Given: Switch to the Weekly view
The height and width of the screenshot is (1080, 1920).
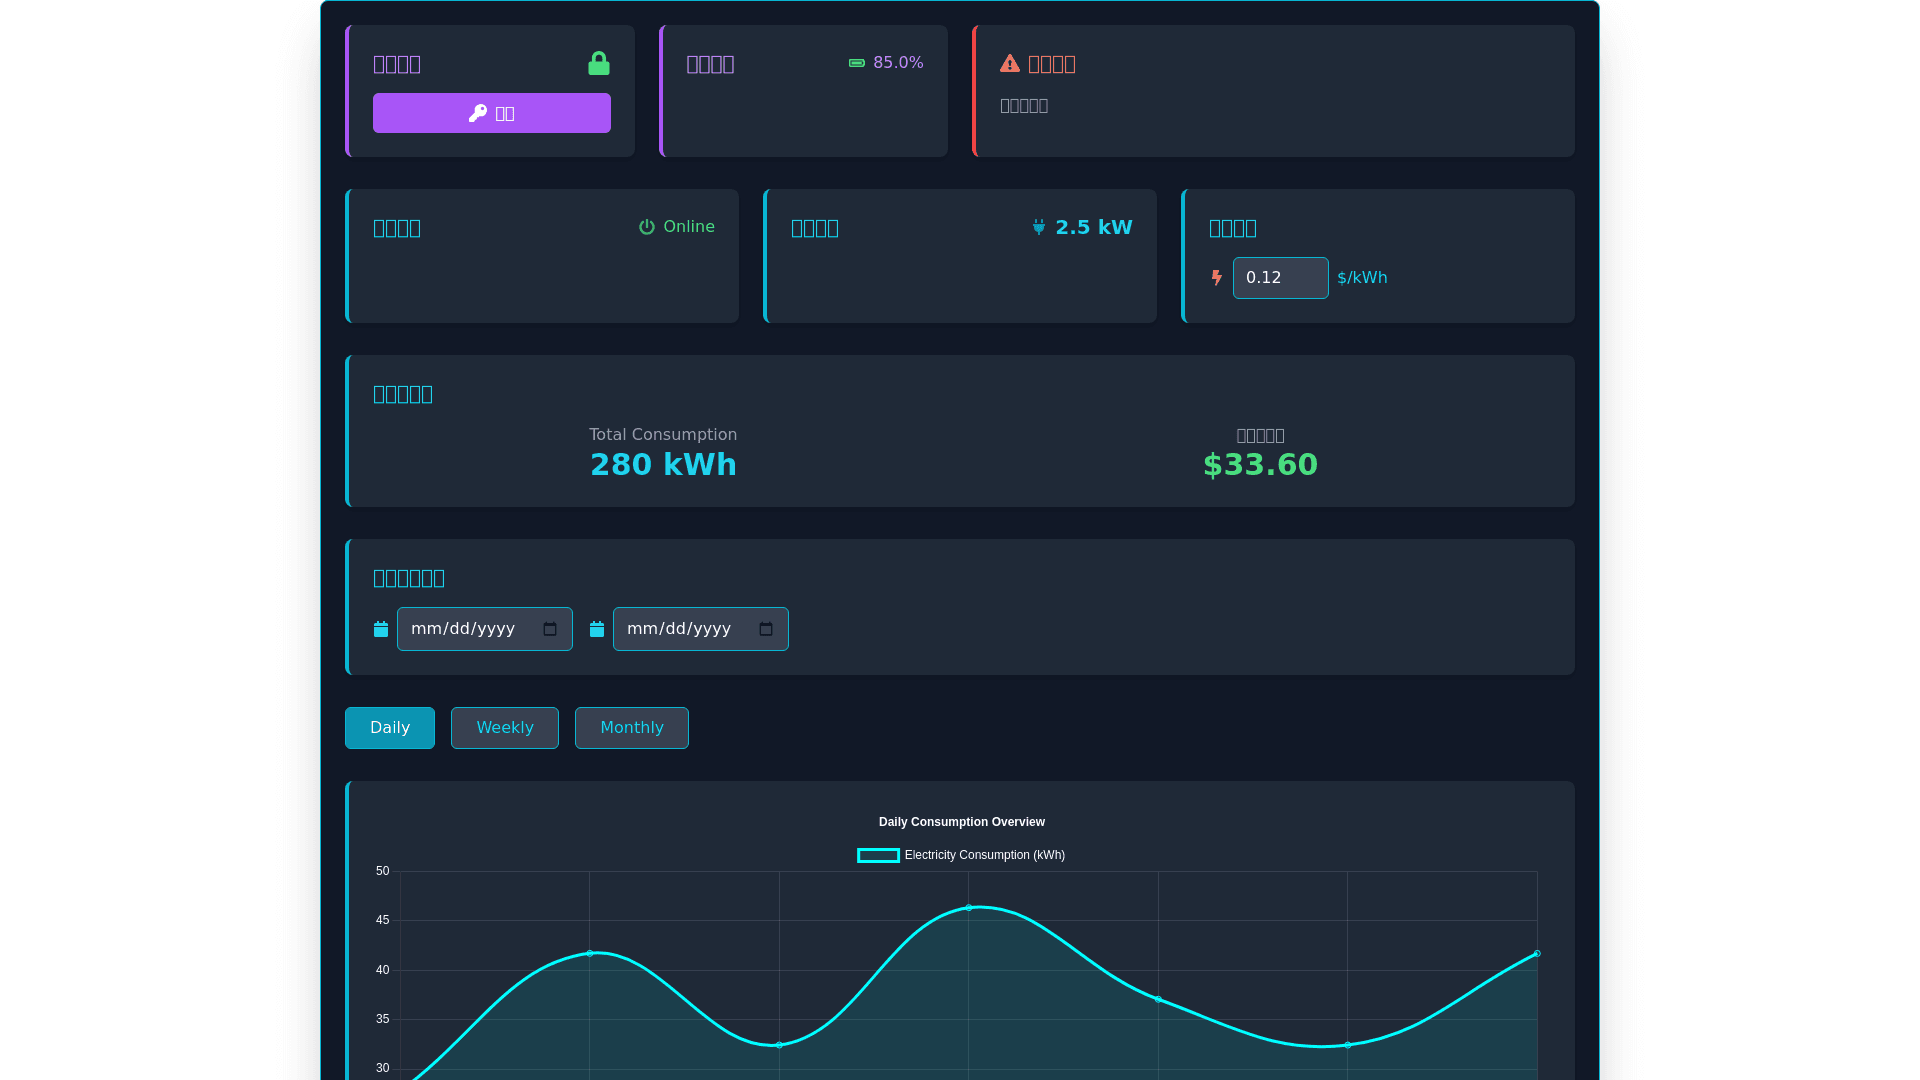Looking at the screenshot, I should click(504, 728).
